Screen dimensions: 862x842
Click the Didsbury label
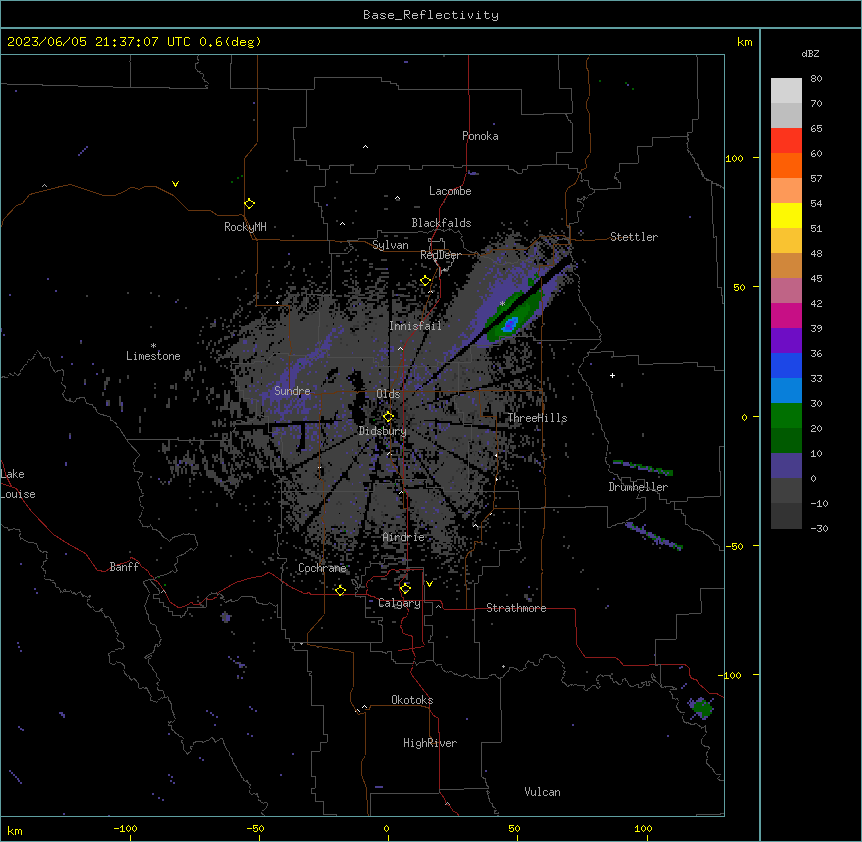click(x=383, y=431)
